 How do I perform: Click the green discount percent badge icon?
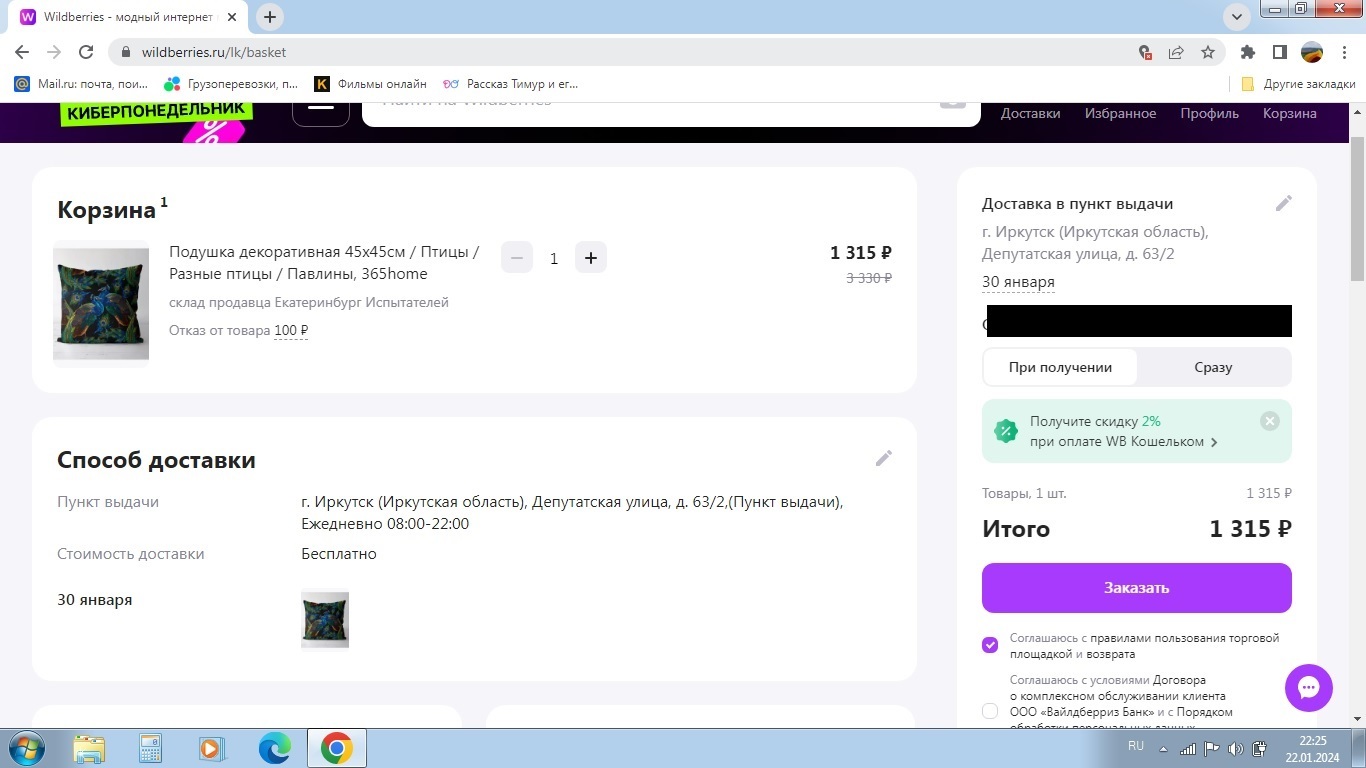tap(1005, 431)
